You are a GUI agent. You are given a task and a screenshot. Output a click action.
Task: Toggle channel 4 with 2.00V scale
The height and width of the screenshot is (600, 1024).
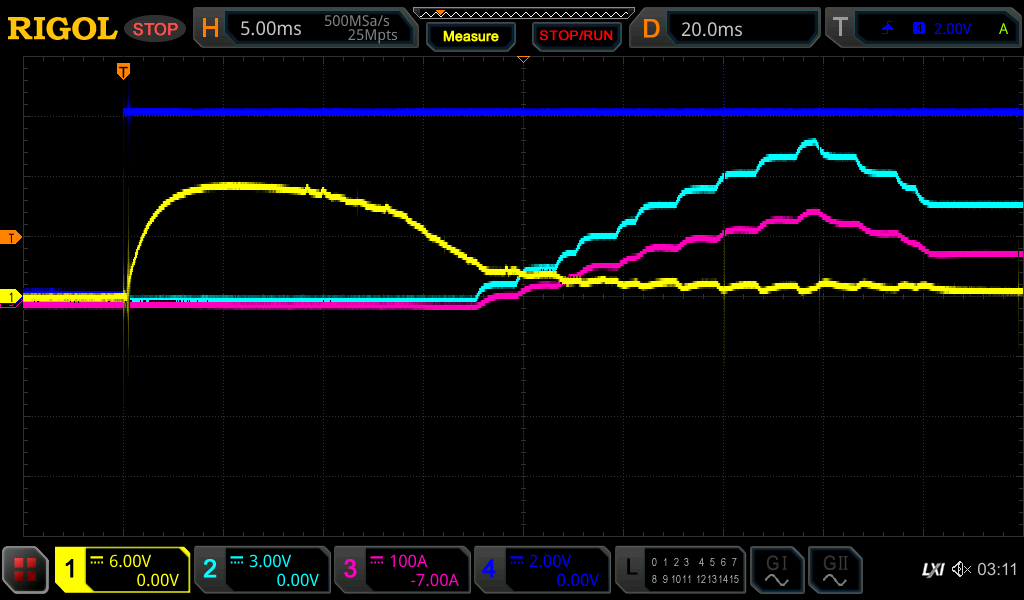[542, 570]
